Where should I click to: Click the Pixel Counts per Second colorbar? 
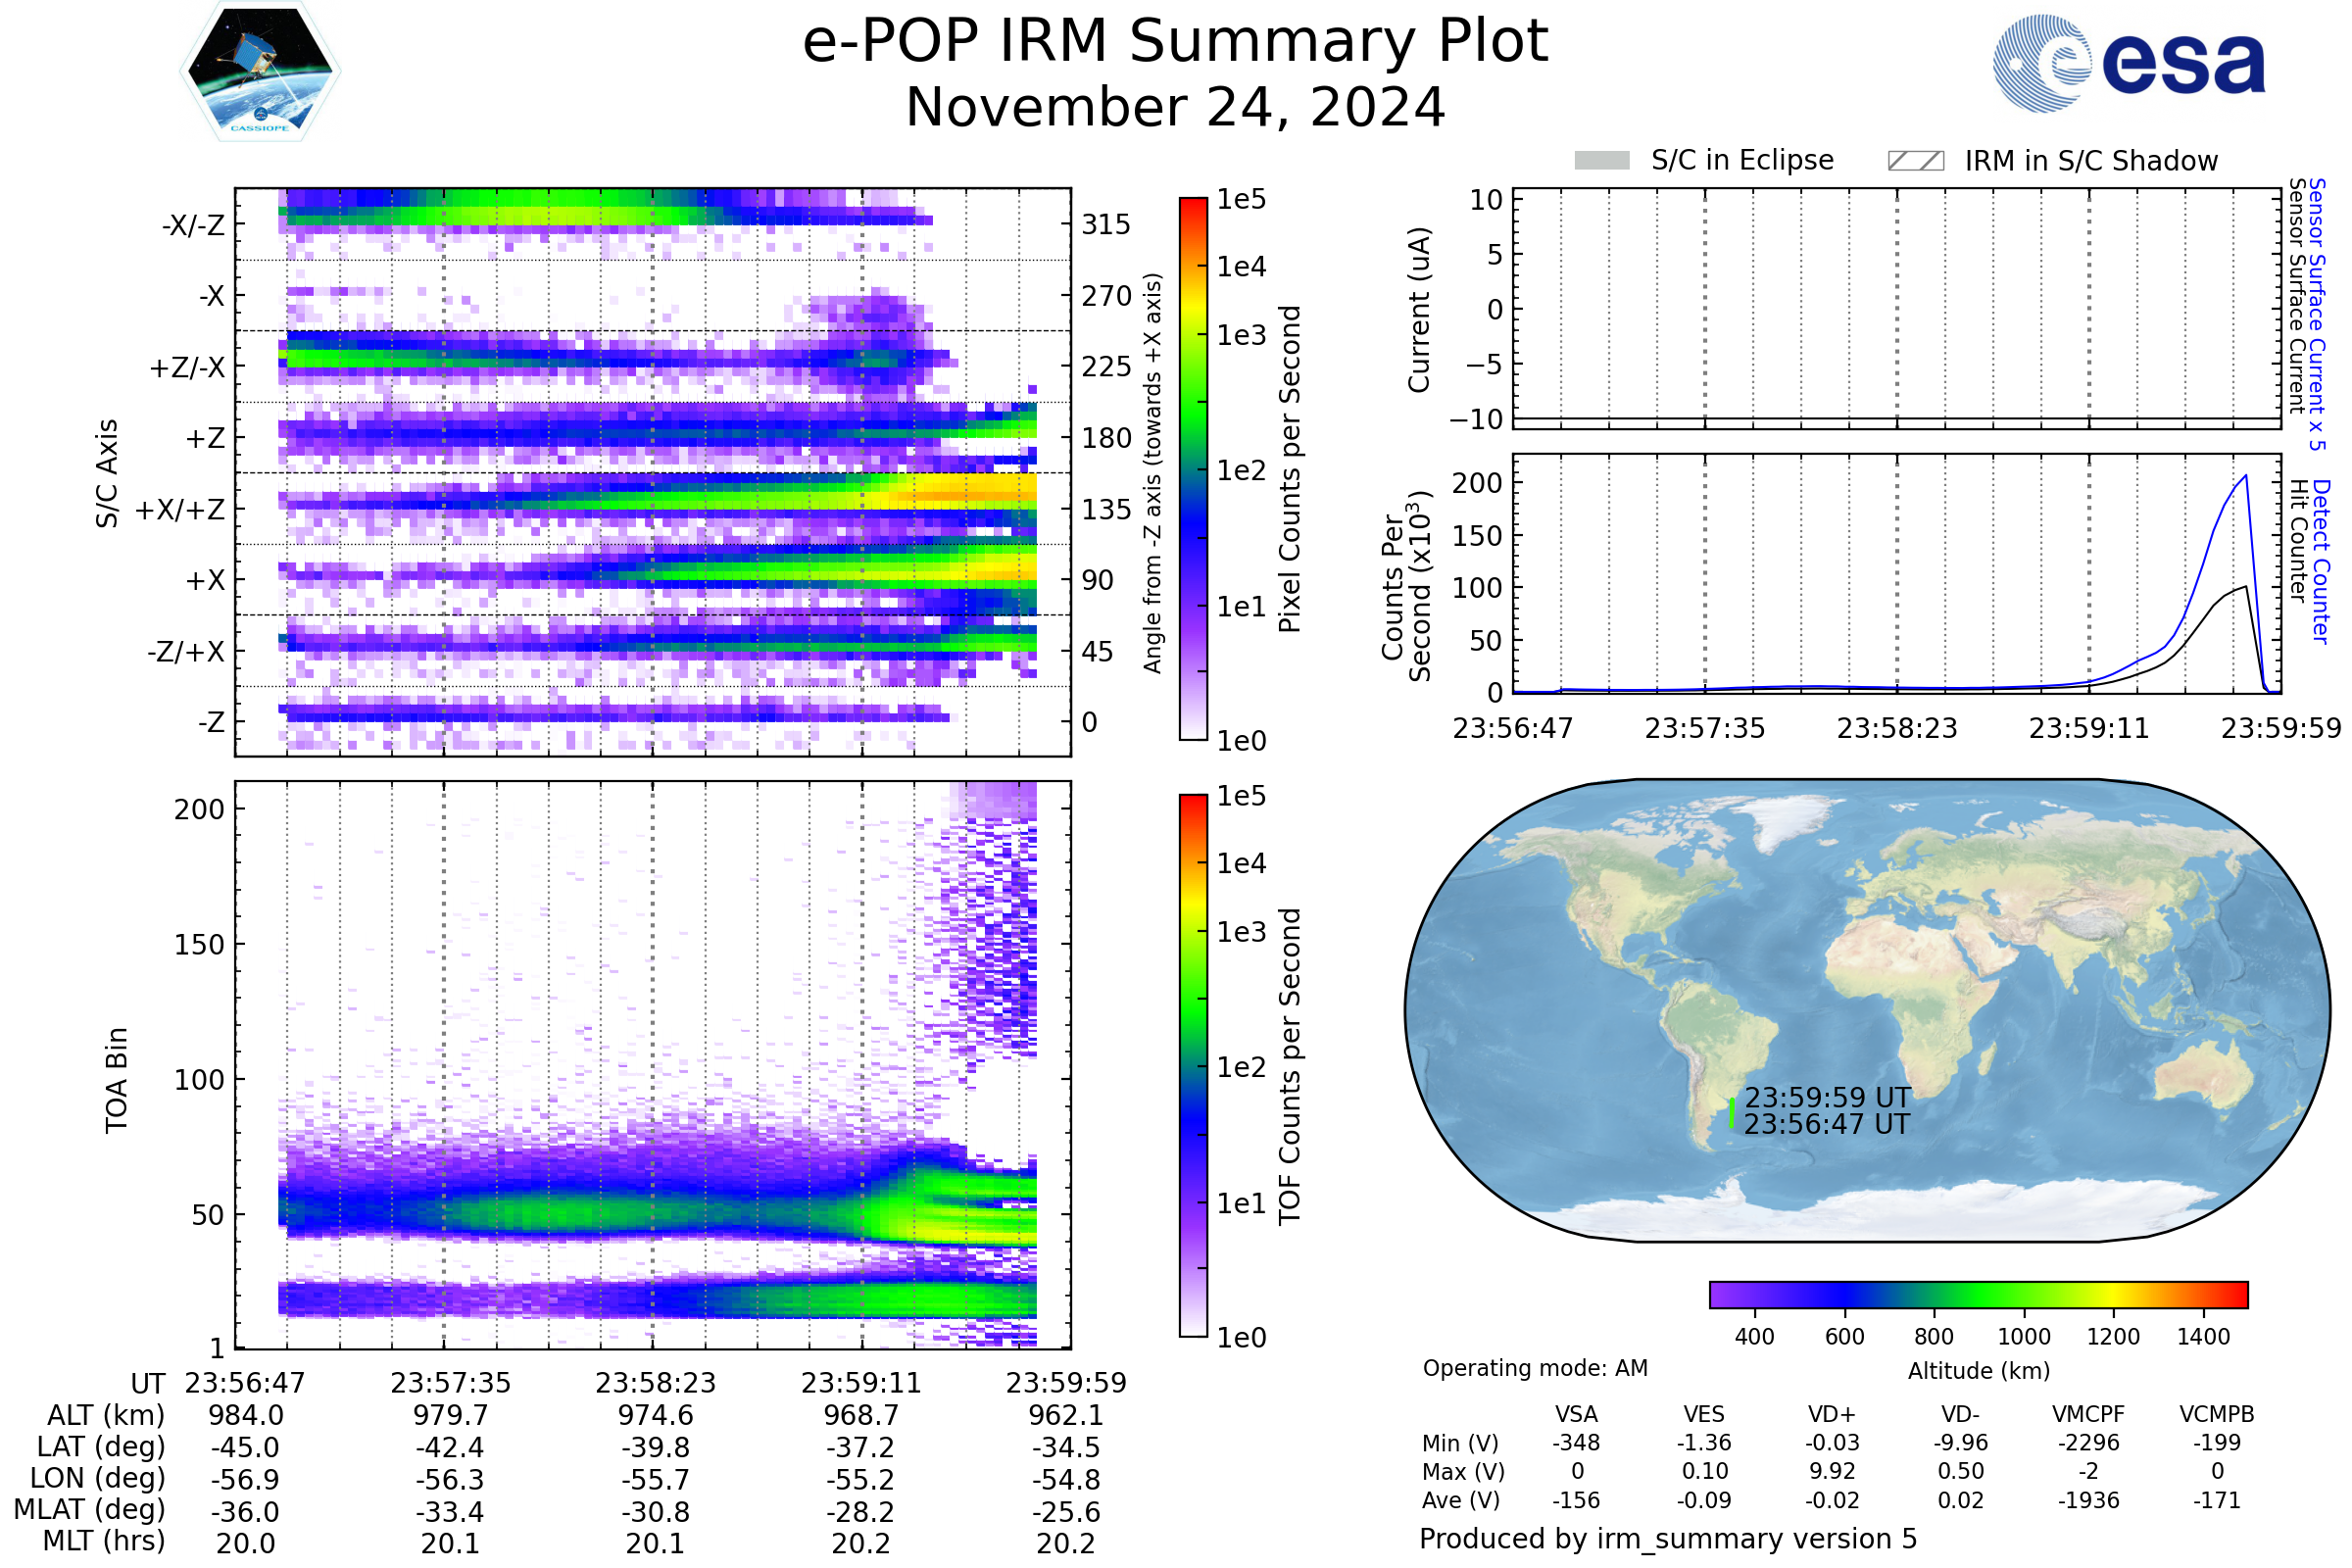(1193, 468)
